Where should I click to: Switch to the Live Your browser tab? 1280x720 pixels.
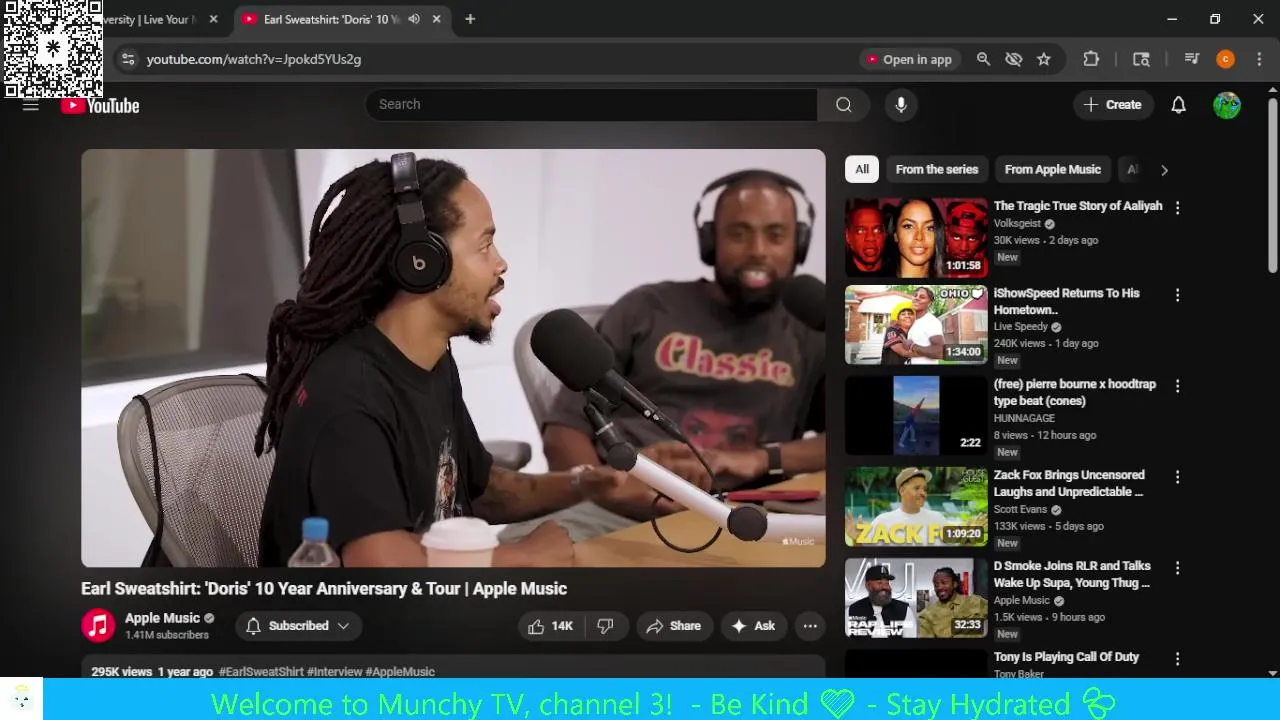click(150, 19)
